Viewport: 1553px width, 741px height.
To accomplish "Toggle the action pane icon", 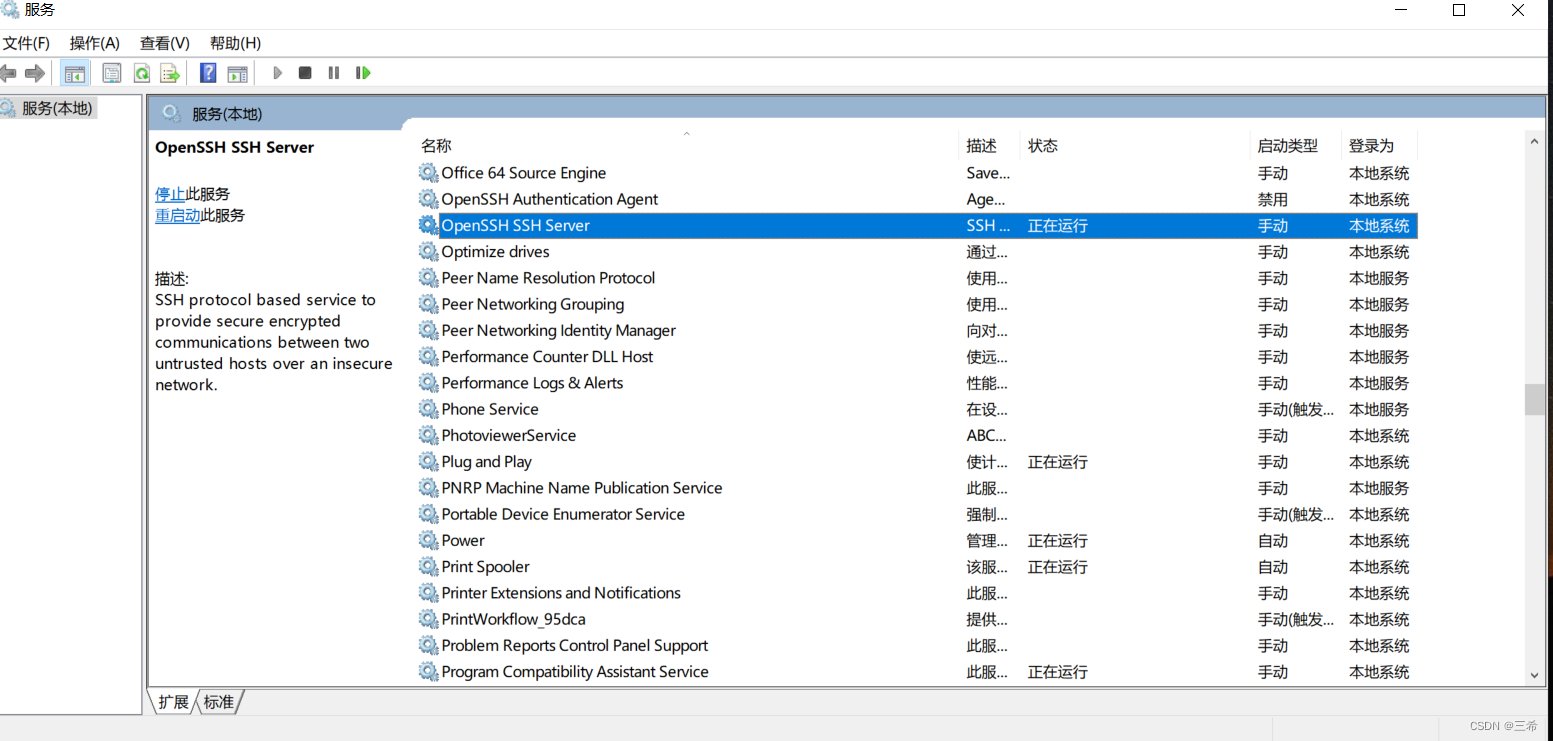I will pyautogui.click(x=237, y=72).
